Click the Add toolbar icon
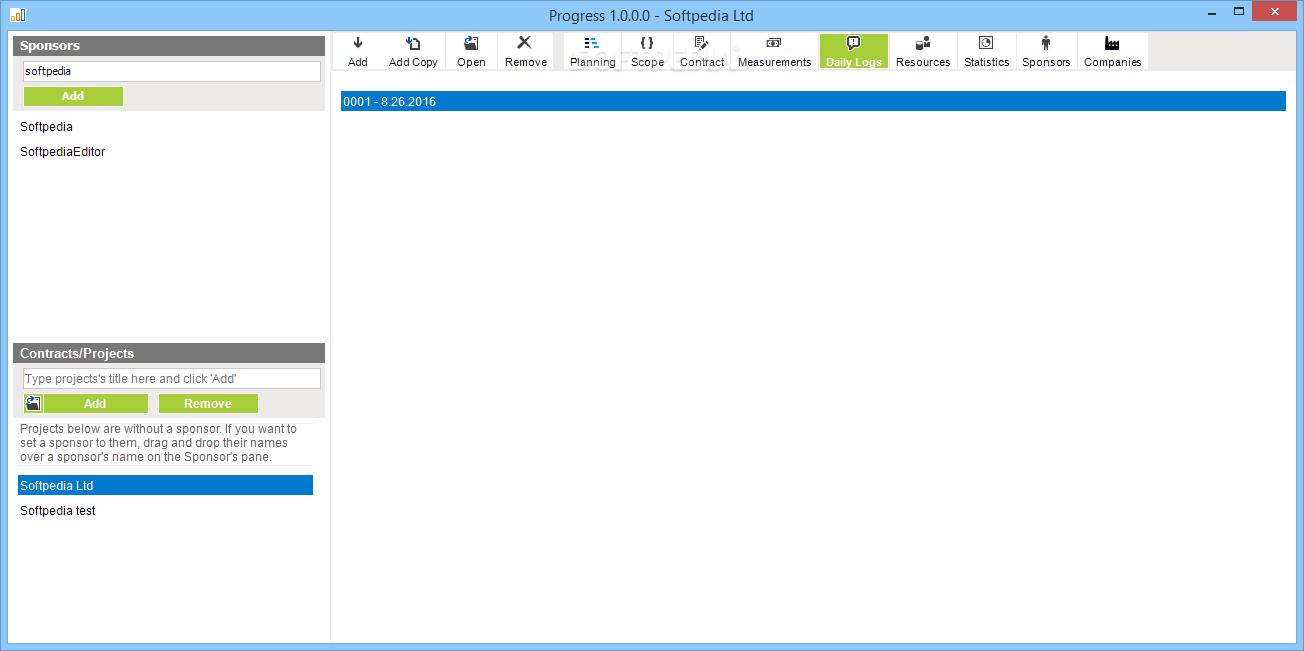 point(358,51)
